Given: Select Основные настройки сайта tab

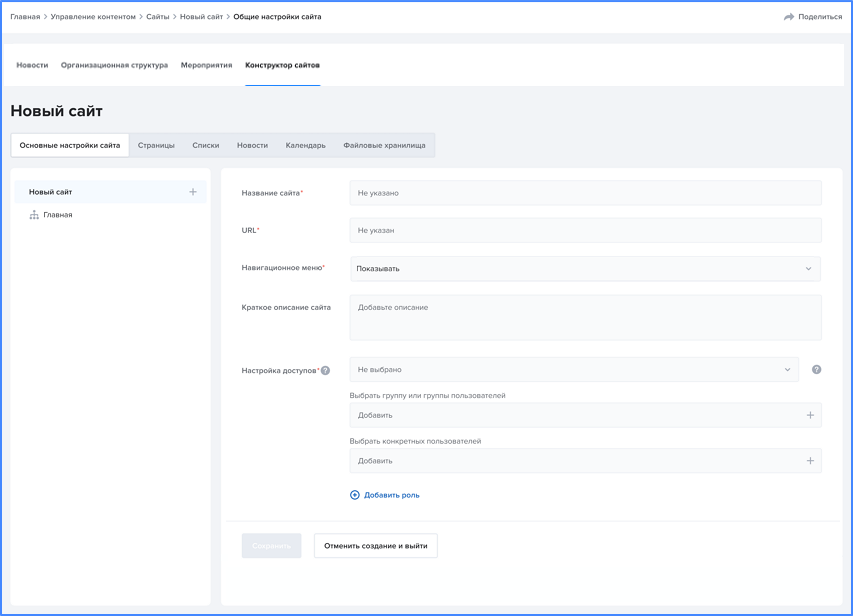Looking at the screenshot, I should tap(70, 145).
